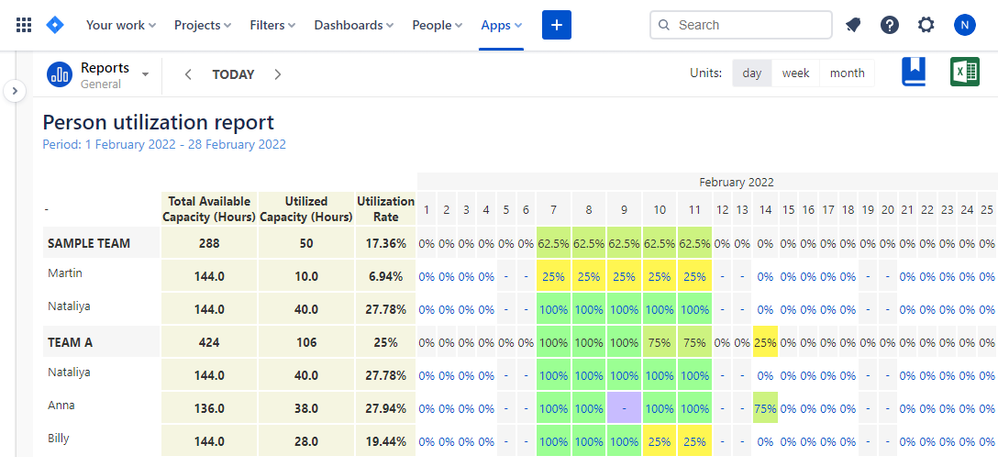Click the SAMPLE TEAM row header

[101, 243]
